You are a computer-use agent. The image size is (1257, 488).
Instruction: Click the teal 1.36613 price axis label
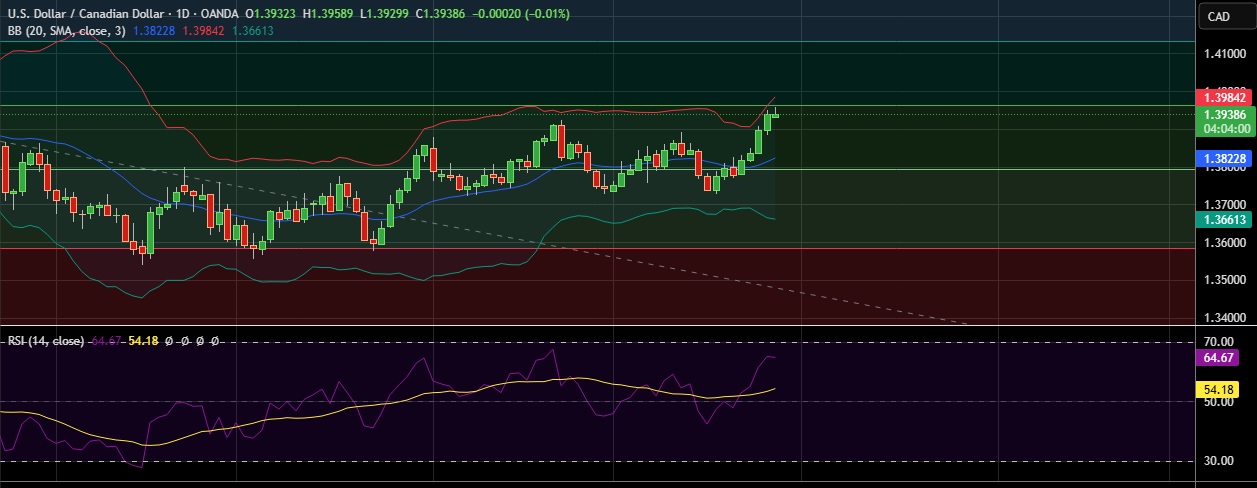pyautogui.click(x=1223, y=218)
